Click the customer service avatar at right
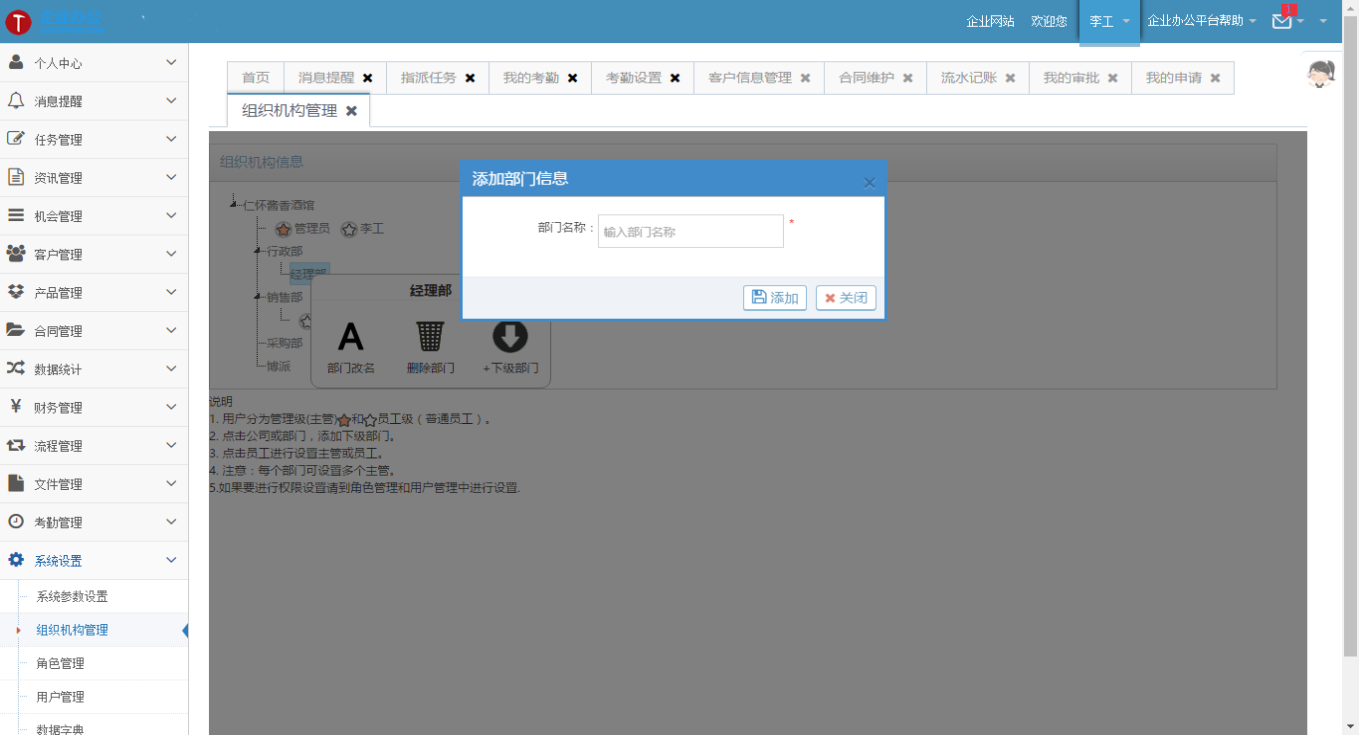The width and height of the screenshot is (1359, 735). click(1322, 74)
